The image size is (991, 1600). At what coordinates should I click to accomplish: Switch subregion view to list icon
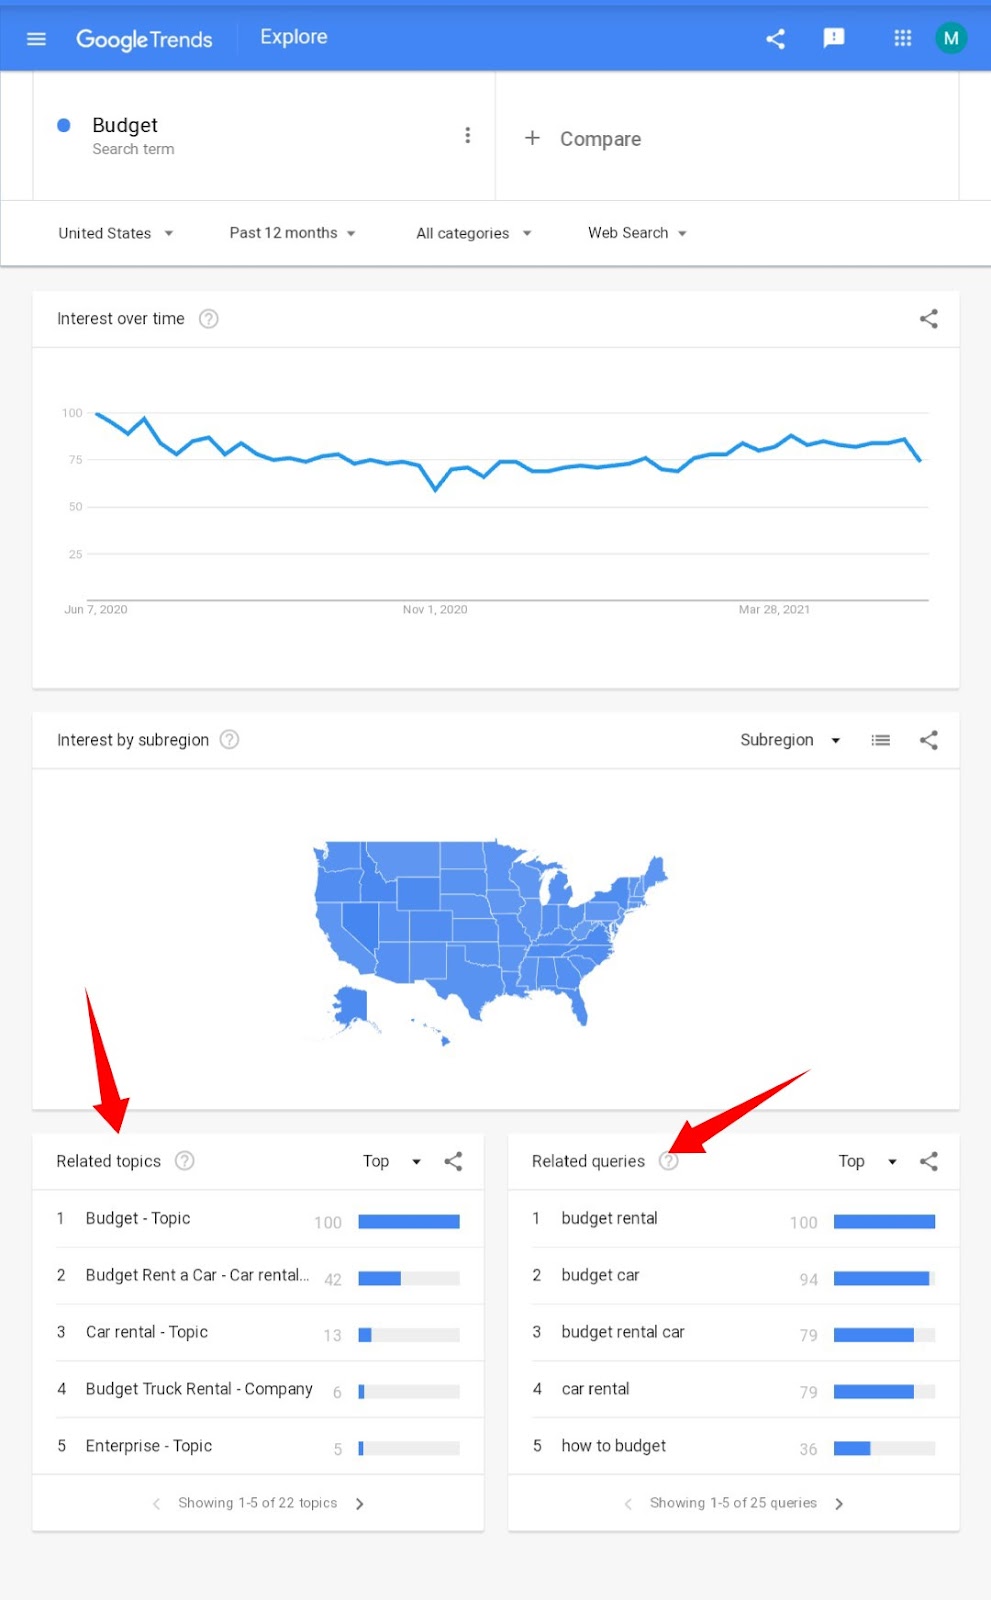pyautogui.click(x=880, y=740)
